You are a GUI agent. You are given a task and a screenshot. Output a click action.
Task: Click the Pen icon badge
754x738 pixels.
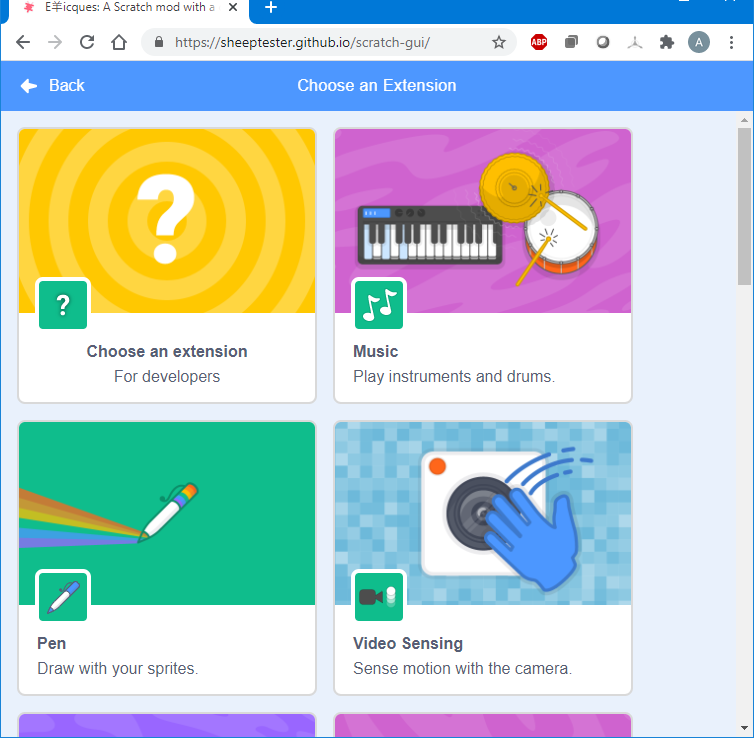63,597
